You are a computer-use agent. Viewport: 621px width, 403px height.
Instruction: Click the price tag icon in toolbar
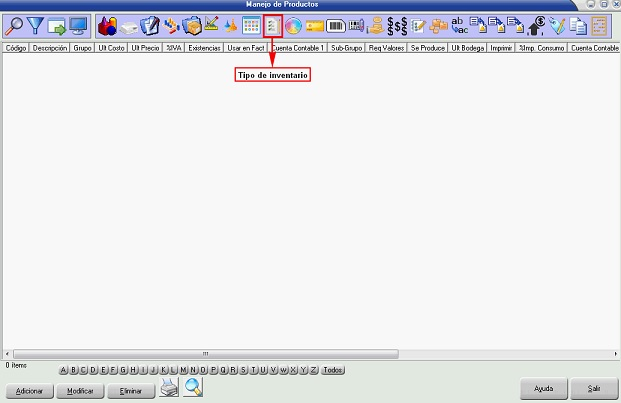coord(314,26)
